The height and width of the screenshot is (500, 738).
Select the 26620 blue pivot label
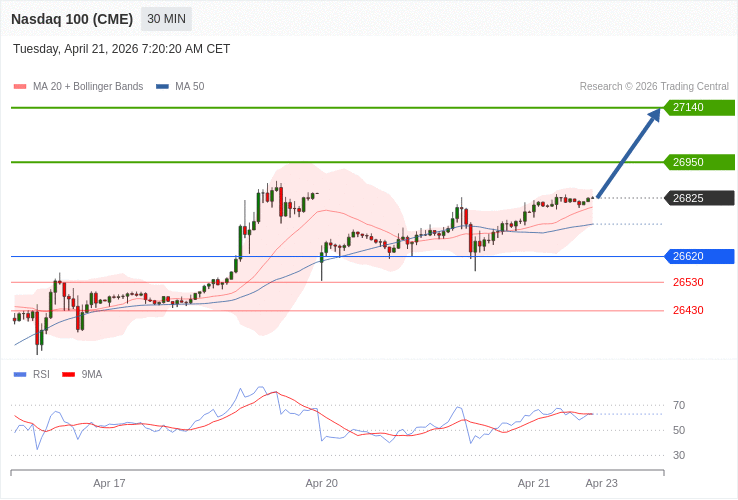click(699, 257)
